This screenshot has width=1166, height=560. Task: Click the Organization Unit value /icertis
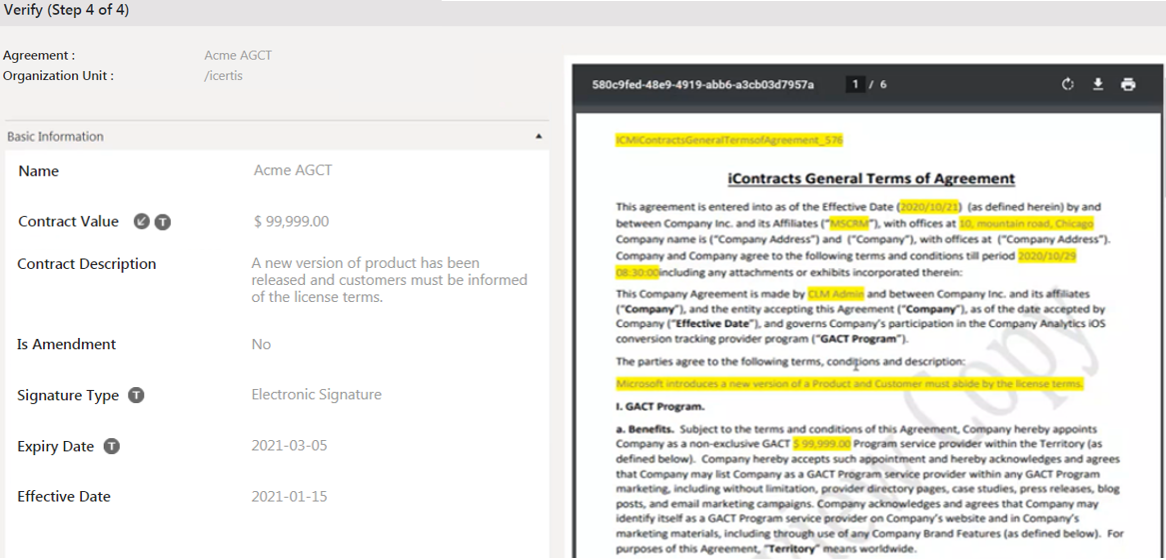pos(223,76)
